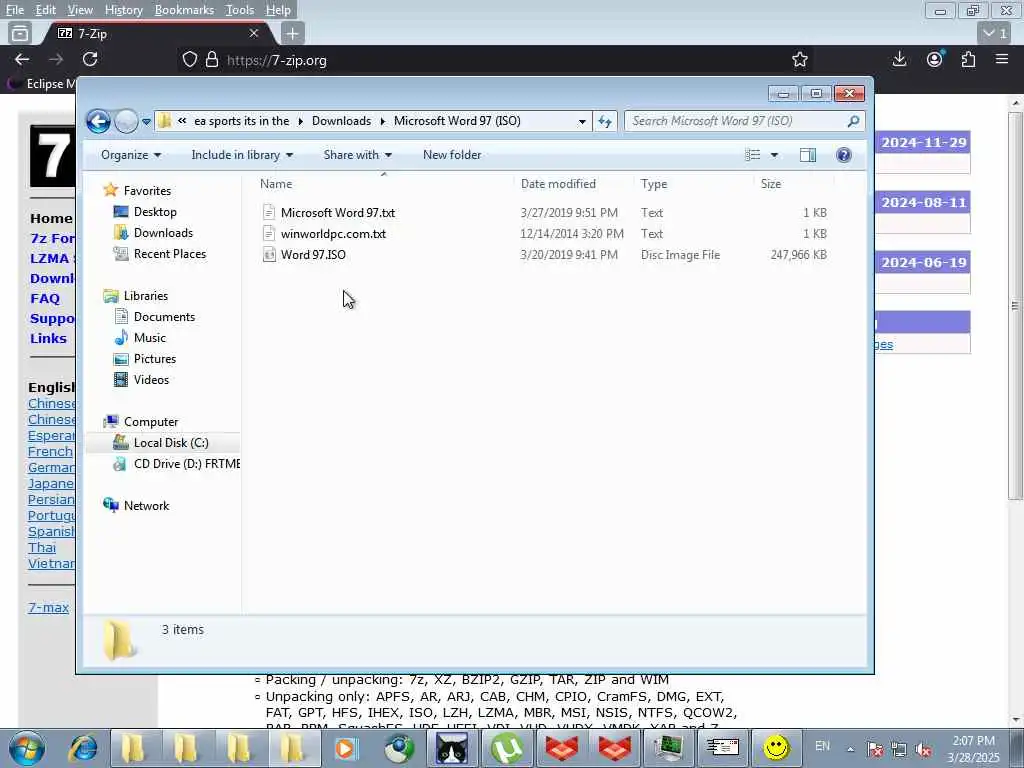Open the view options dropdown arrow
This screenshot has width=1024, height=768.
774,155
